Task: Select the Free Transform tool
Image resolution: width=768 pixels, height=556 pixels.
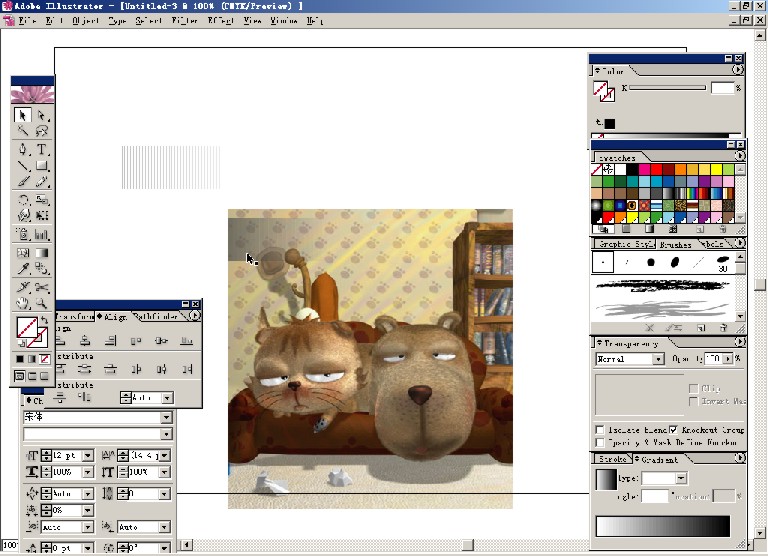Action: 42,216
